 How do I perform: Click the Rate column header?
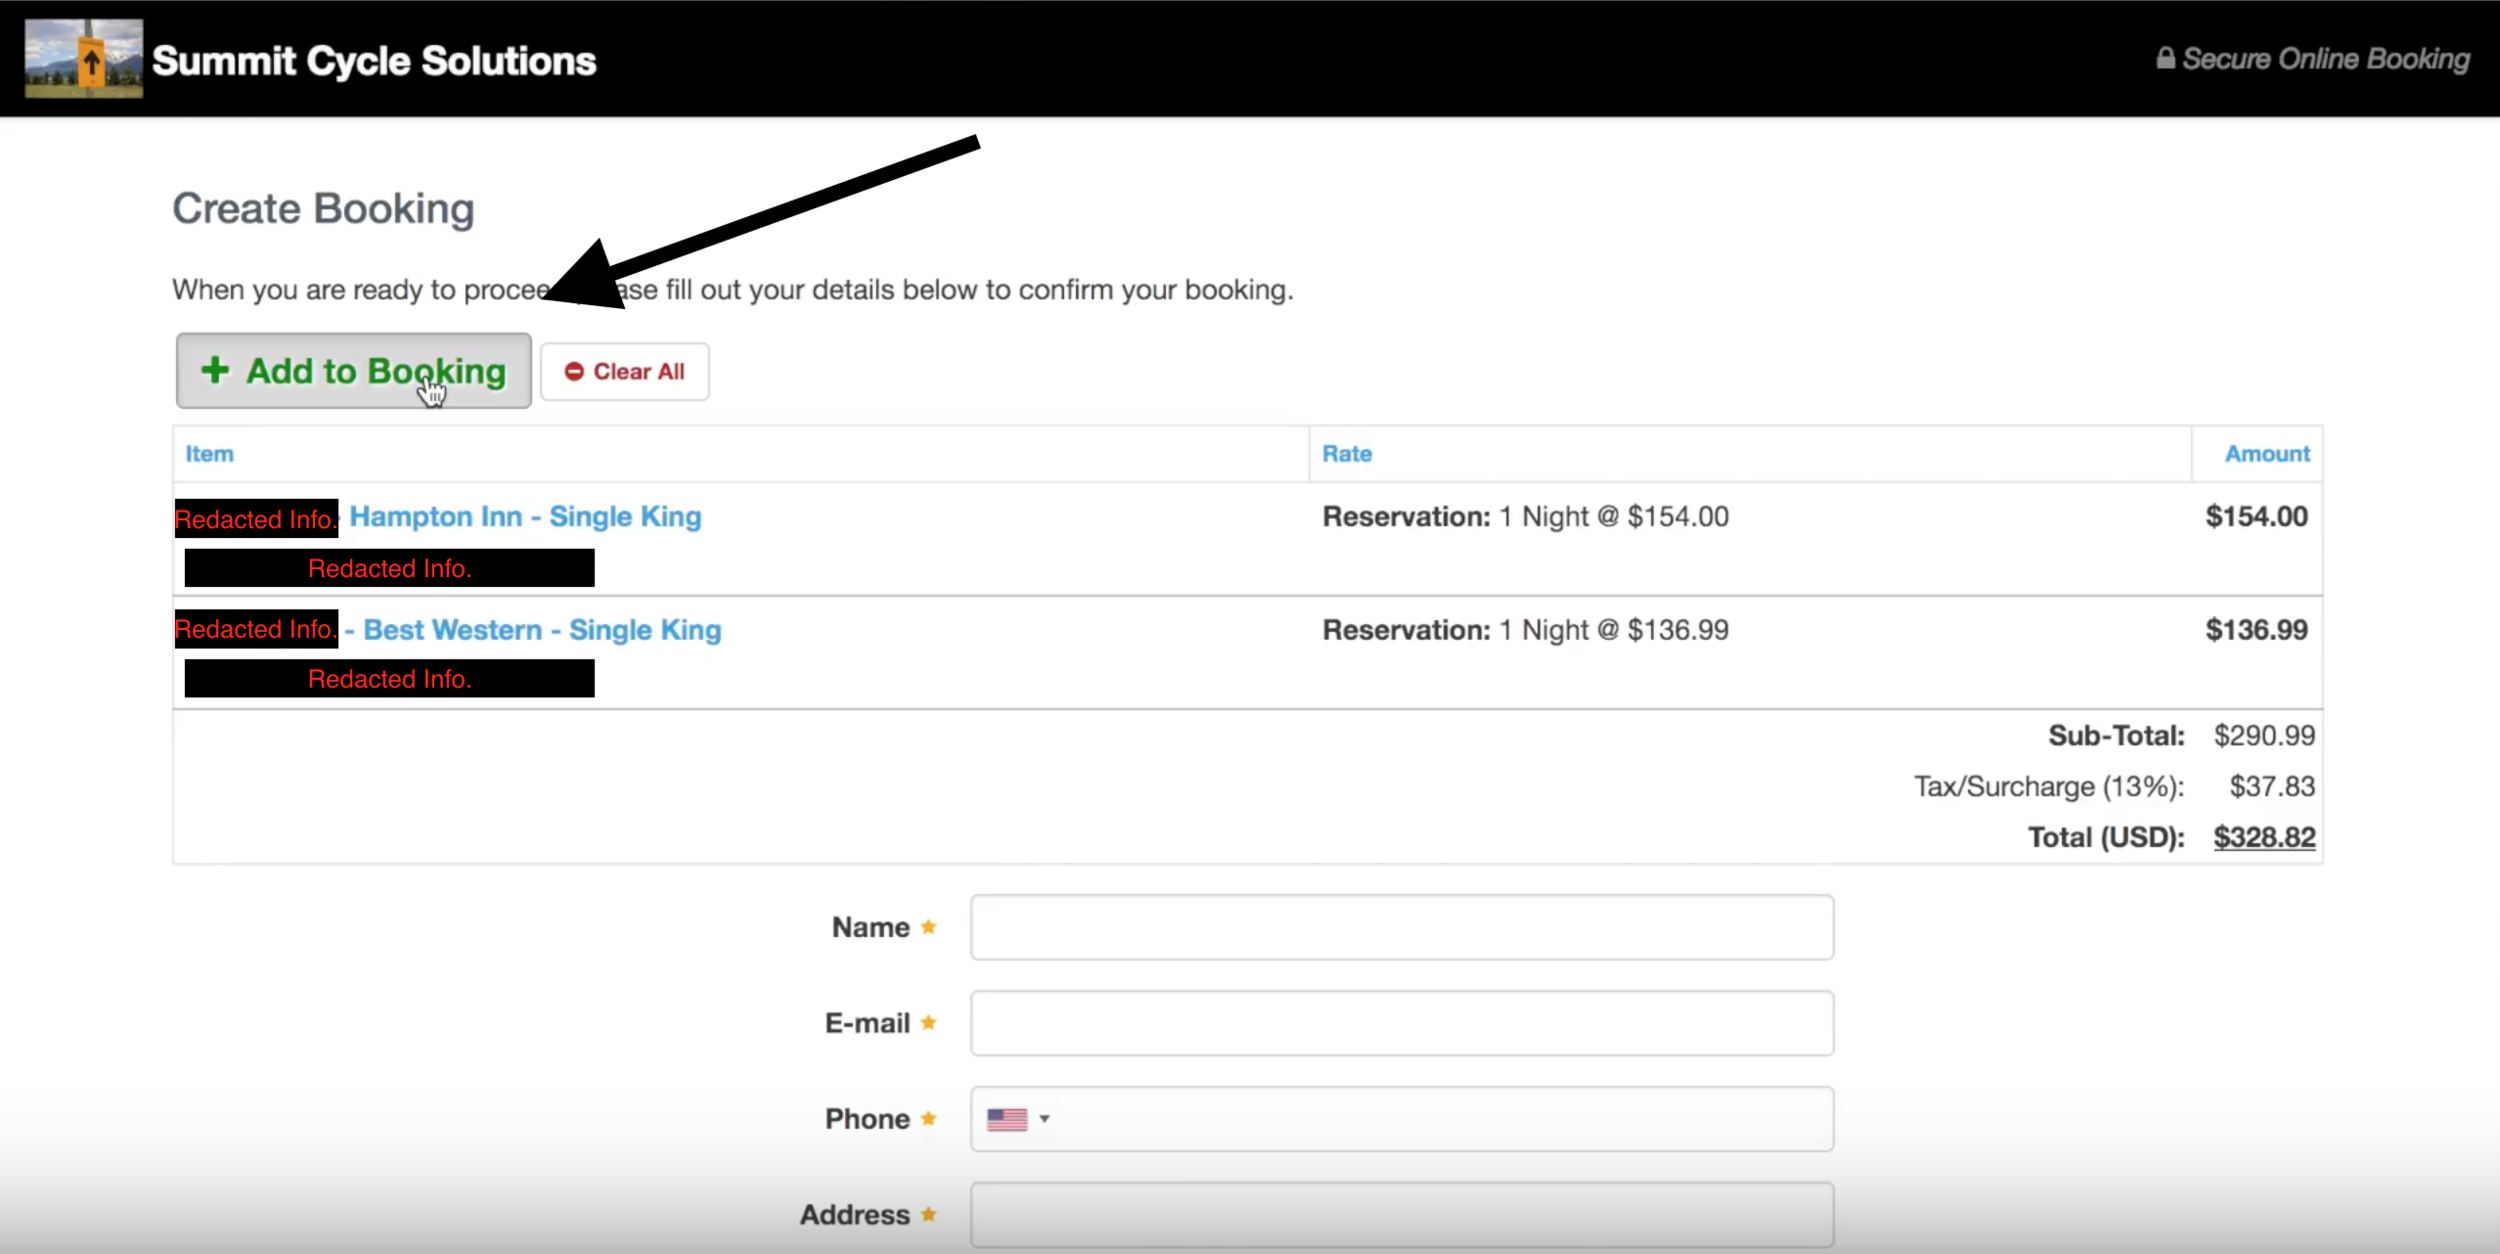click(x=1347, y=454)
